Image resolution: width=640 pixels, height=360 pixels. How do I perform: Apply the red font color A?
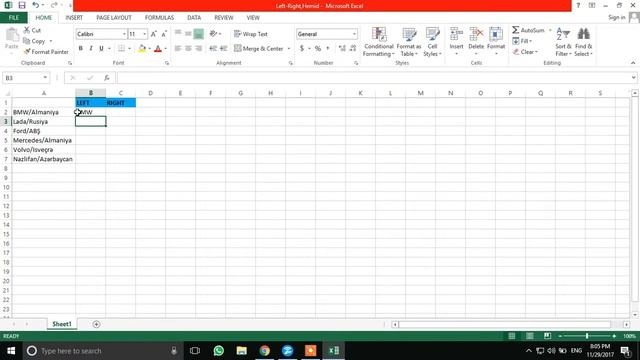pos(158,49)
